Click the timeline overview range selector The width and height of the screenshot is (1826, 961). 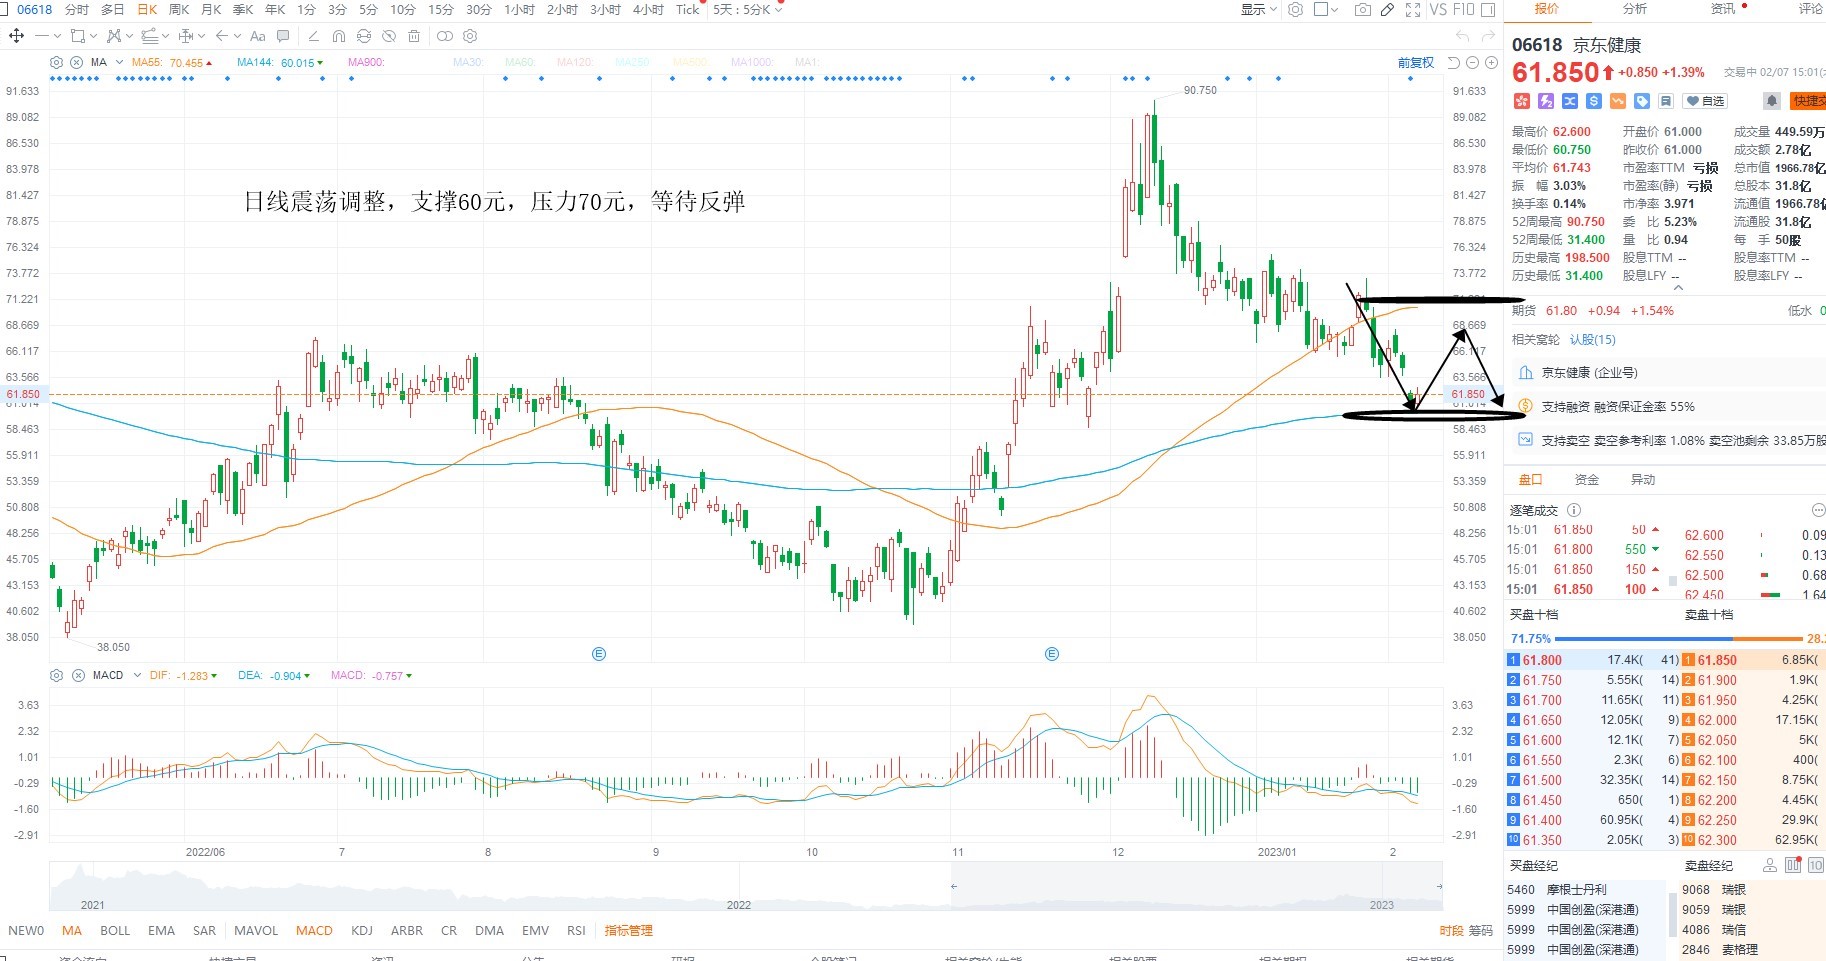pyautogui.click(x=1196, y=887)
